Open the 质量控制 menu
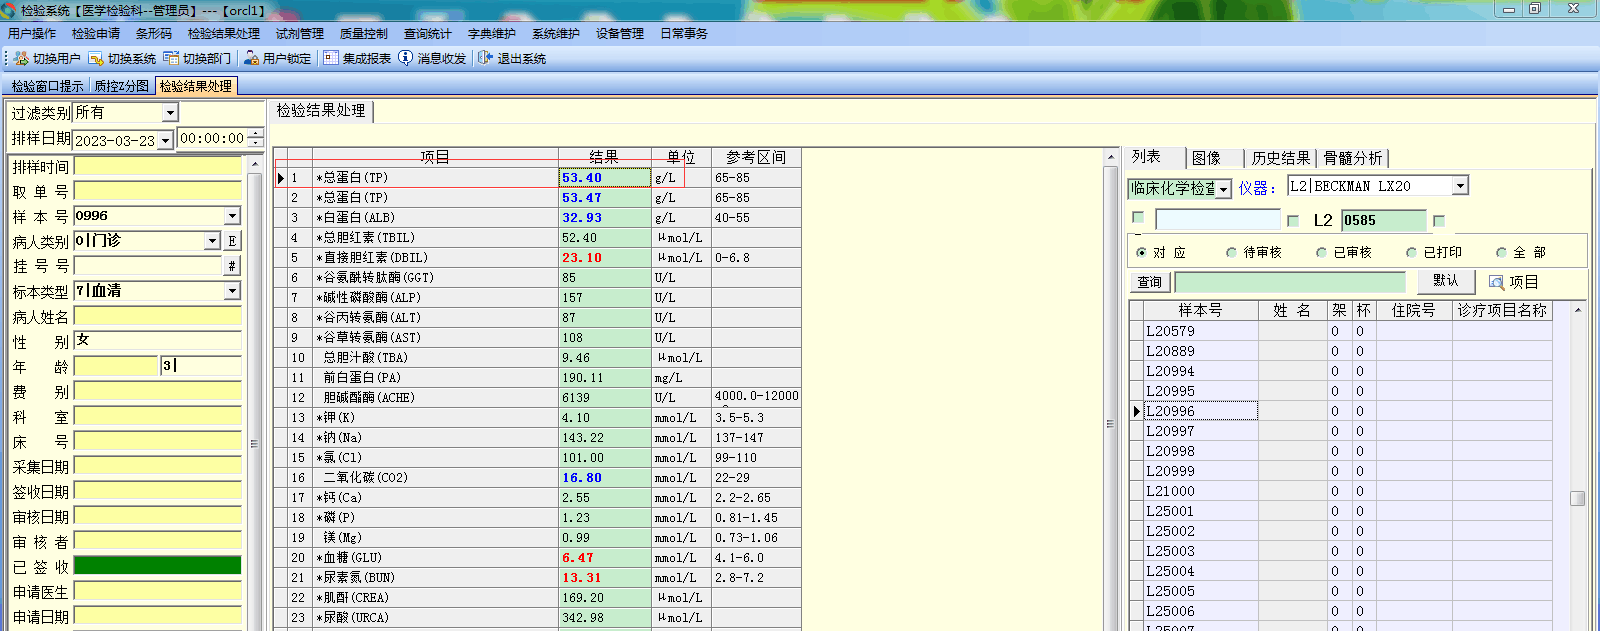This screenshot has width=1600, height=631. tap(364, 34)
